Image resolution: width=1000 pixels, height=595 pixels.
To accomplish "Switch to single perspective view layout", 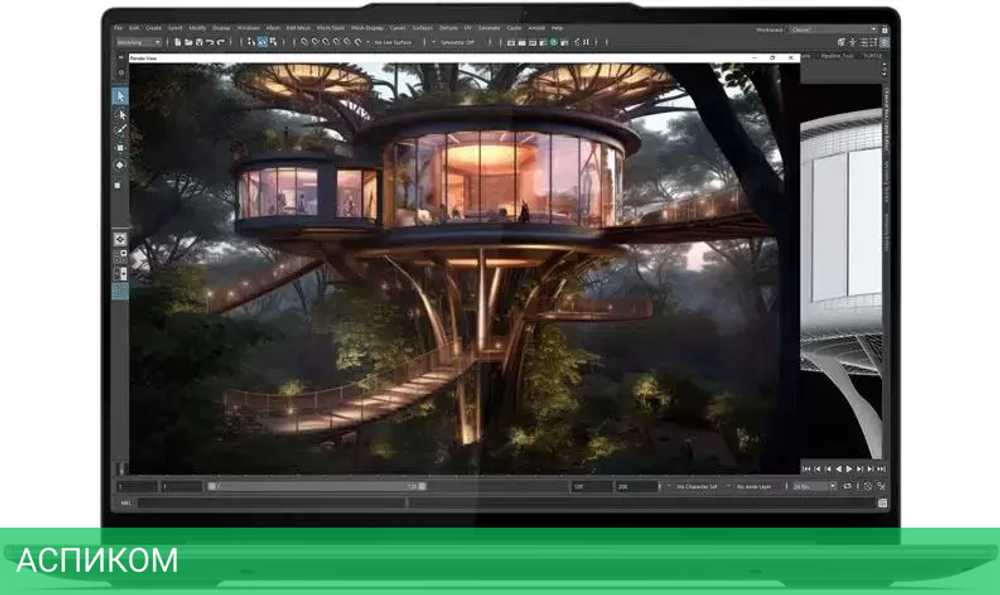I will (120, 239).
